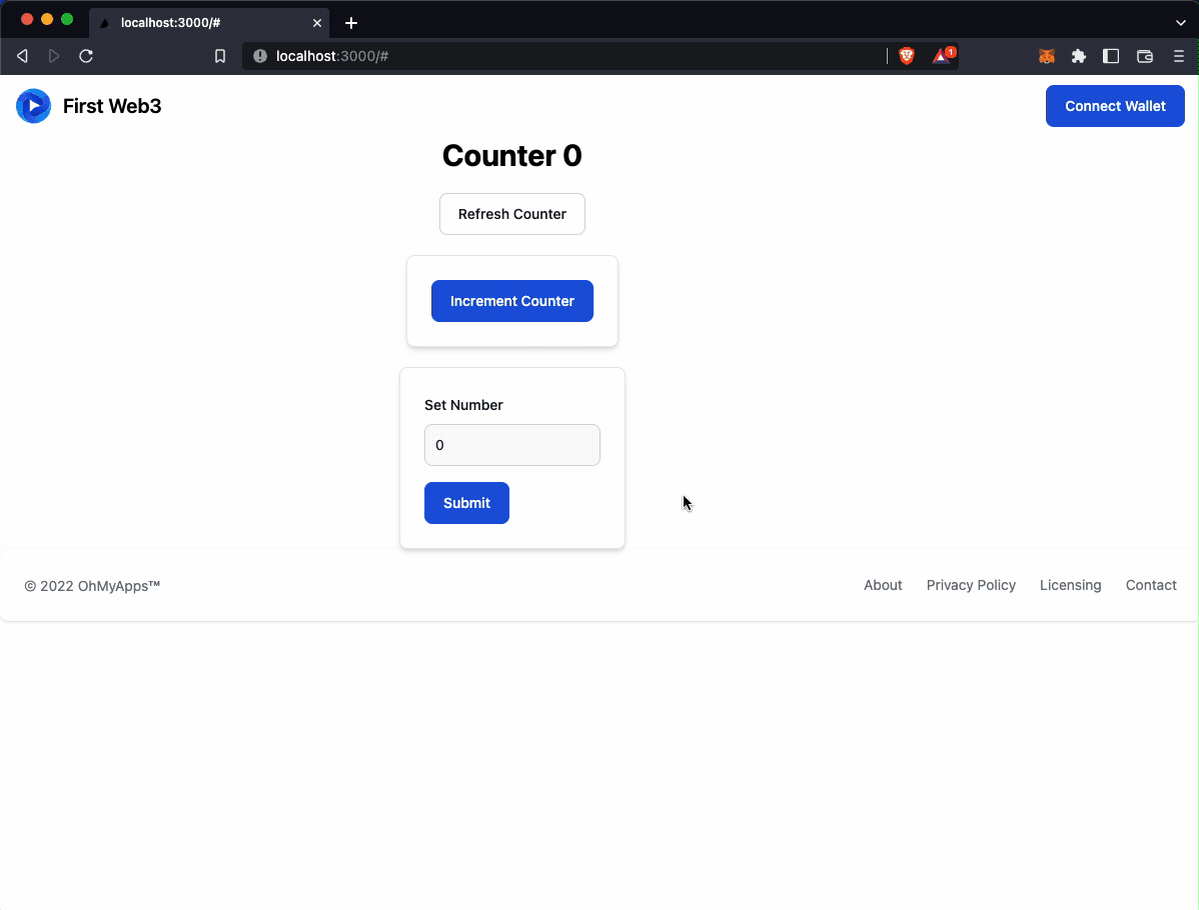The width and height of the screenshot is (1199, 910).
Task: Open the Licensing footer link
Action: [x=1071, y=585]
